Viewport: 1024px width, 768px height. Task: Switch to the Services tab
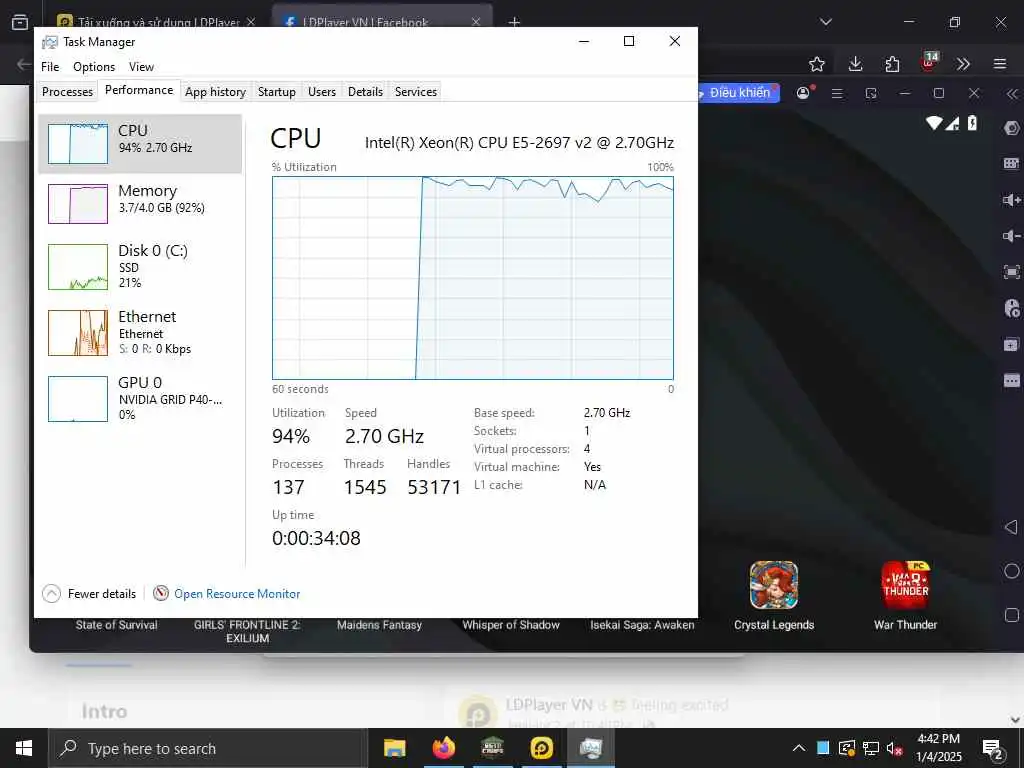pyautogui.click(x=416, y=91)
